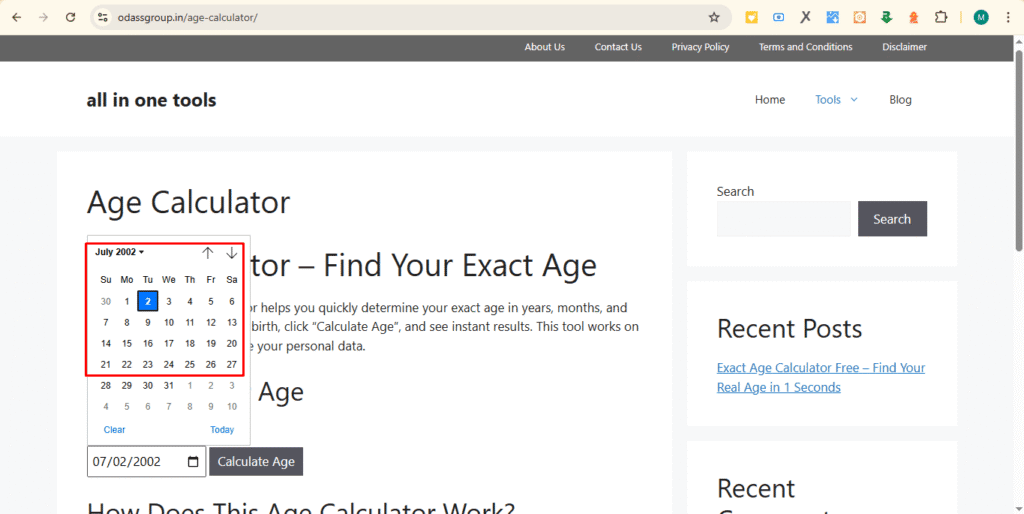Select the highlighted date 2 in the calendar
1024x514 pixels.
[148, 301]
